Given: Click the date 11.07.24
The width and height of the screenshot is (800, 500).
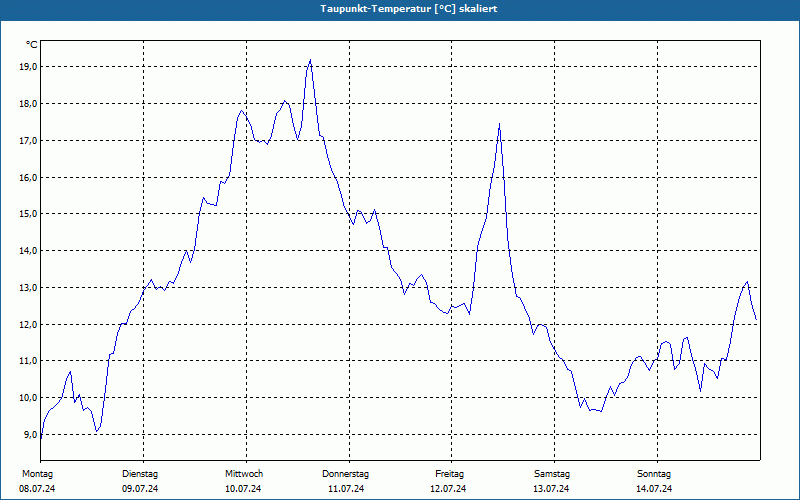Looking at the screenshot, I should [346, 489].
